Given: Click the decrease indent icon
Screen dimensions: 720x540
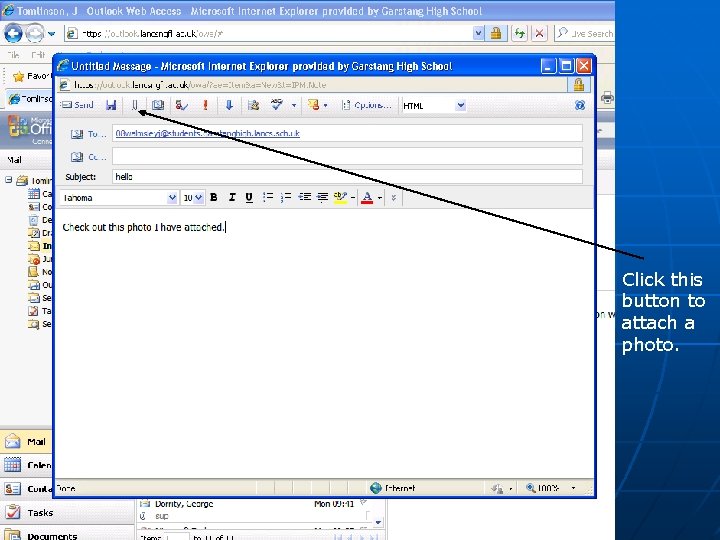Looking at the screenshot, I should pos(304,197).
